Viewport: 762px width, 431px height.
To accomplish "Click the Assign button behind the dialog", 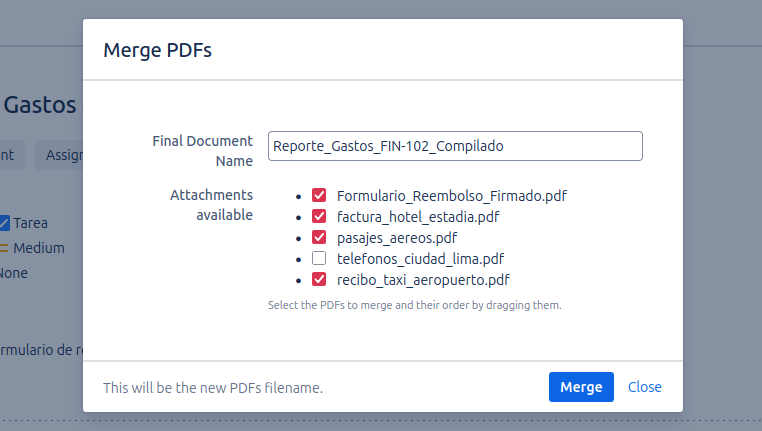I will pos(59,155).
